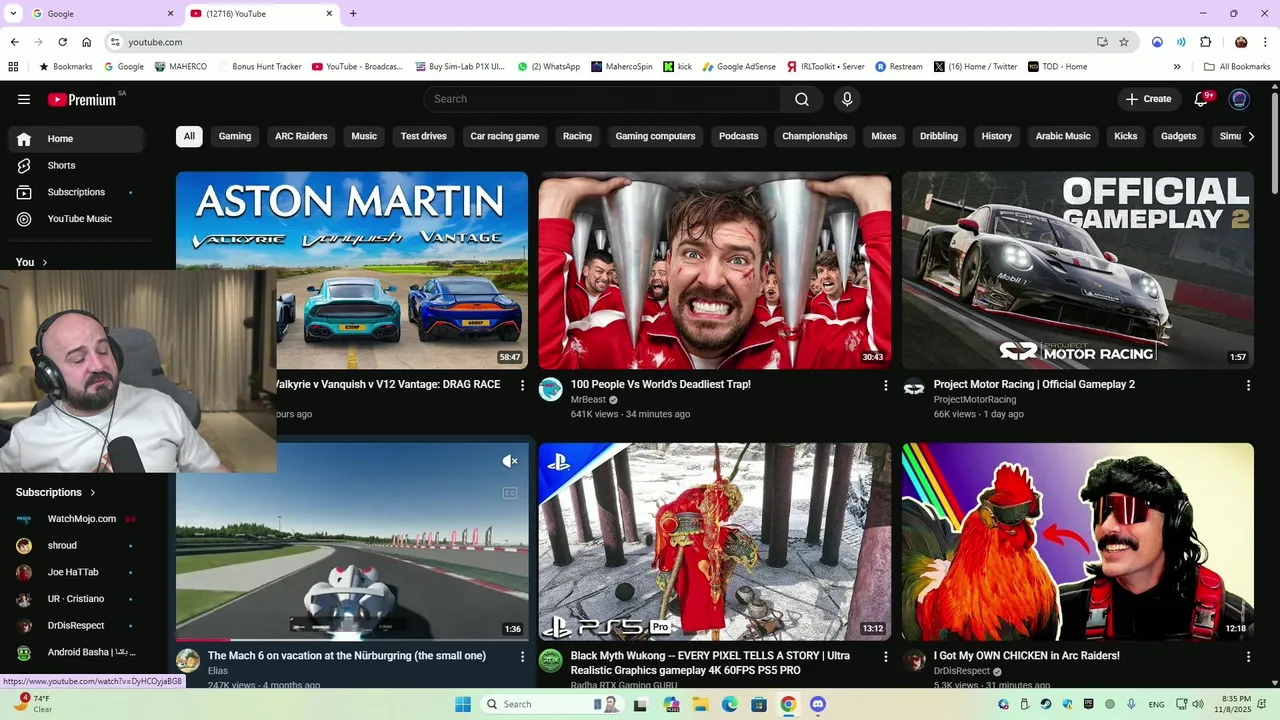Open the Google AdSense bookmark
The width and height of the screenshot is (1280, 720).
click(739, 67)
